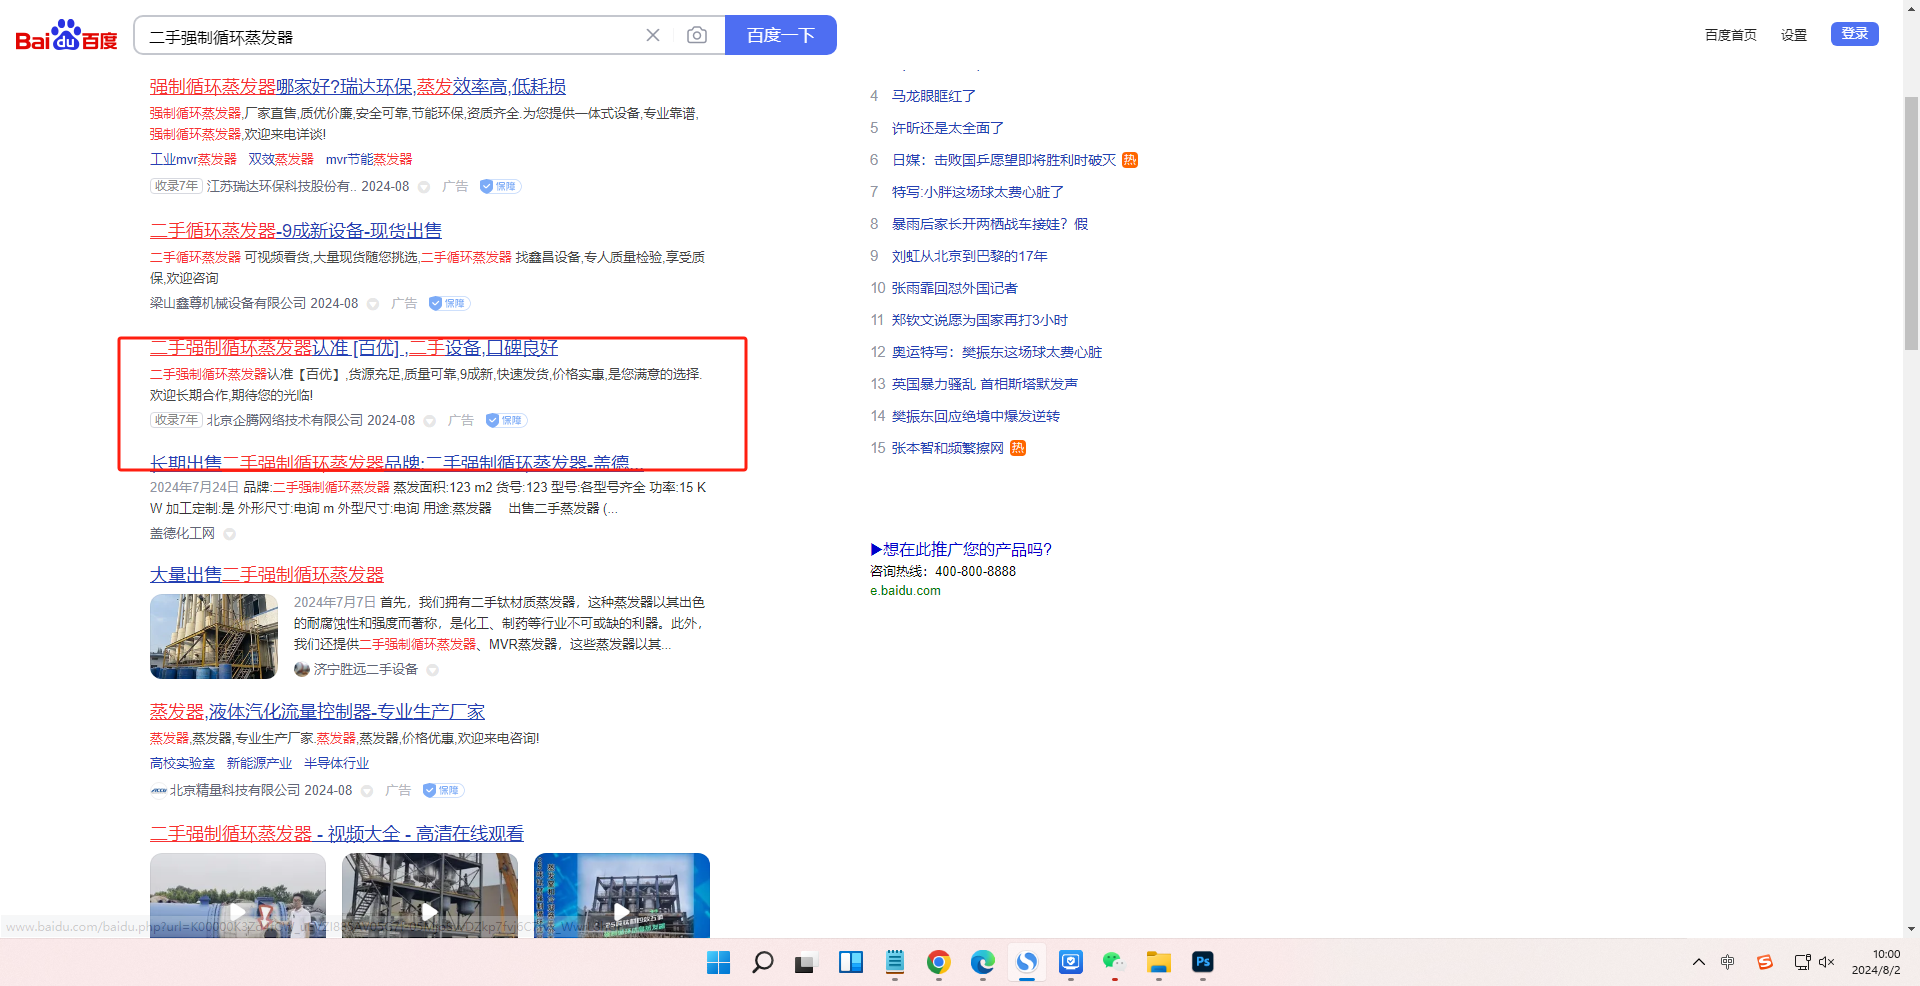Expand the hidden system tray icons chevron
The width and height of the screenshot is (1920, 986).
click(x=1698, y=962)
